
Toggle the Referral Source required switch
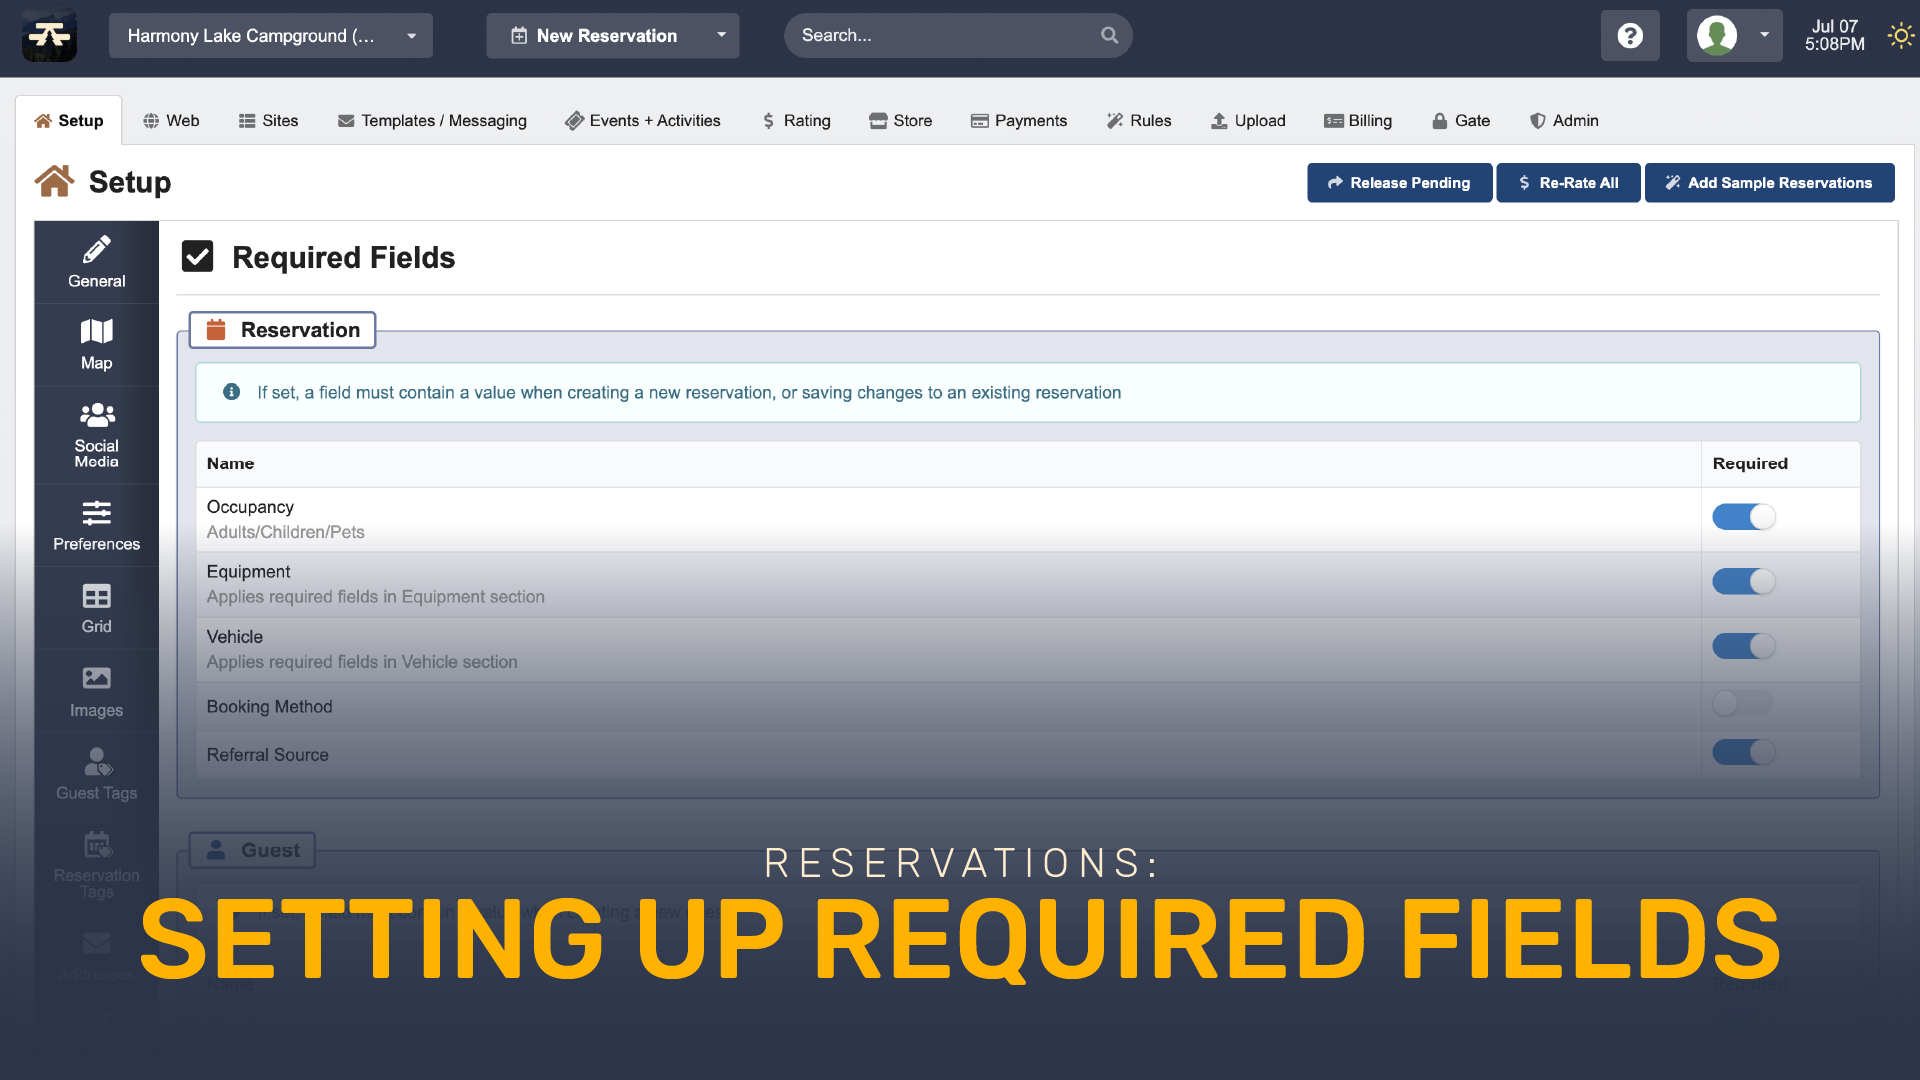tap(1743, 752)
